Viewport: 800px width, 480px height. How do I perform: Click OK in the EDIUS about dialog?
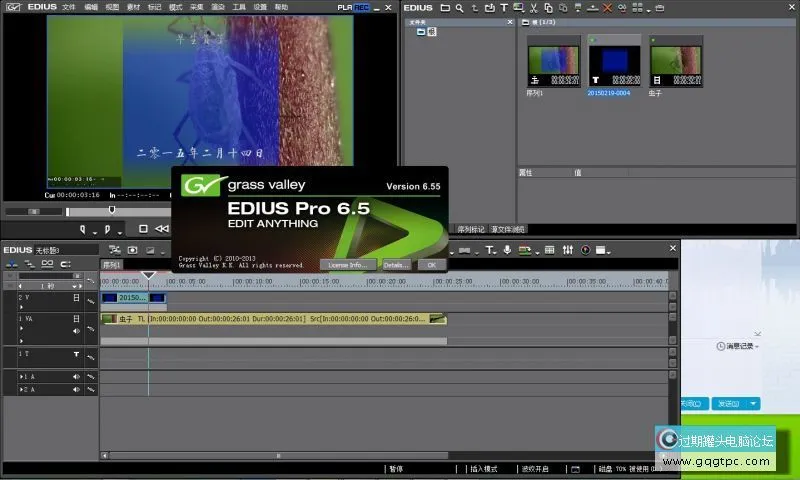point(430,265)
